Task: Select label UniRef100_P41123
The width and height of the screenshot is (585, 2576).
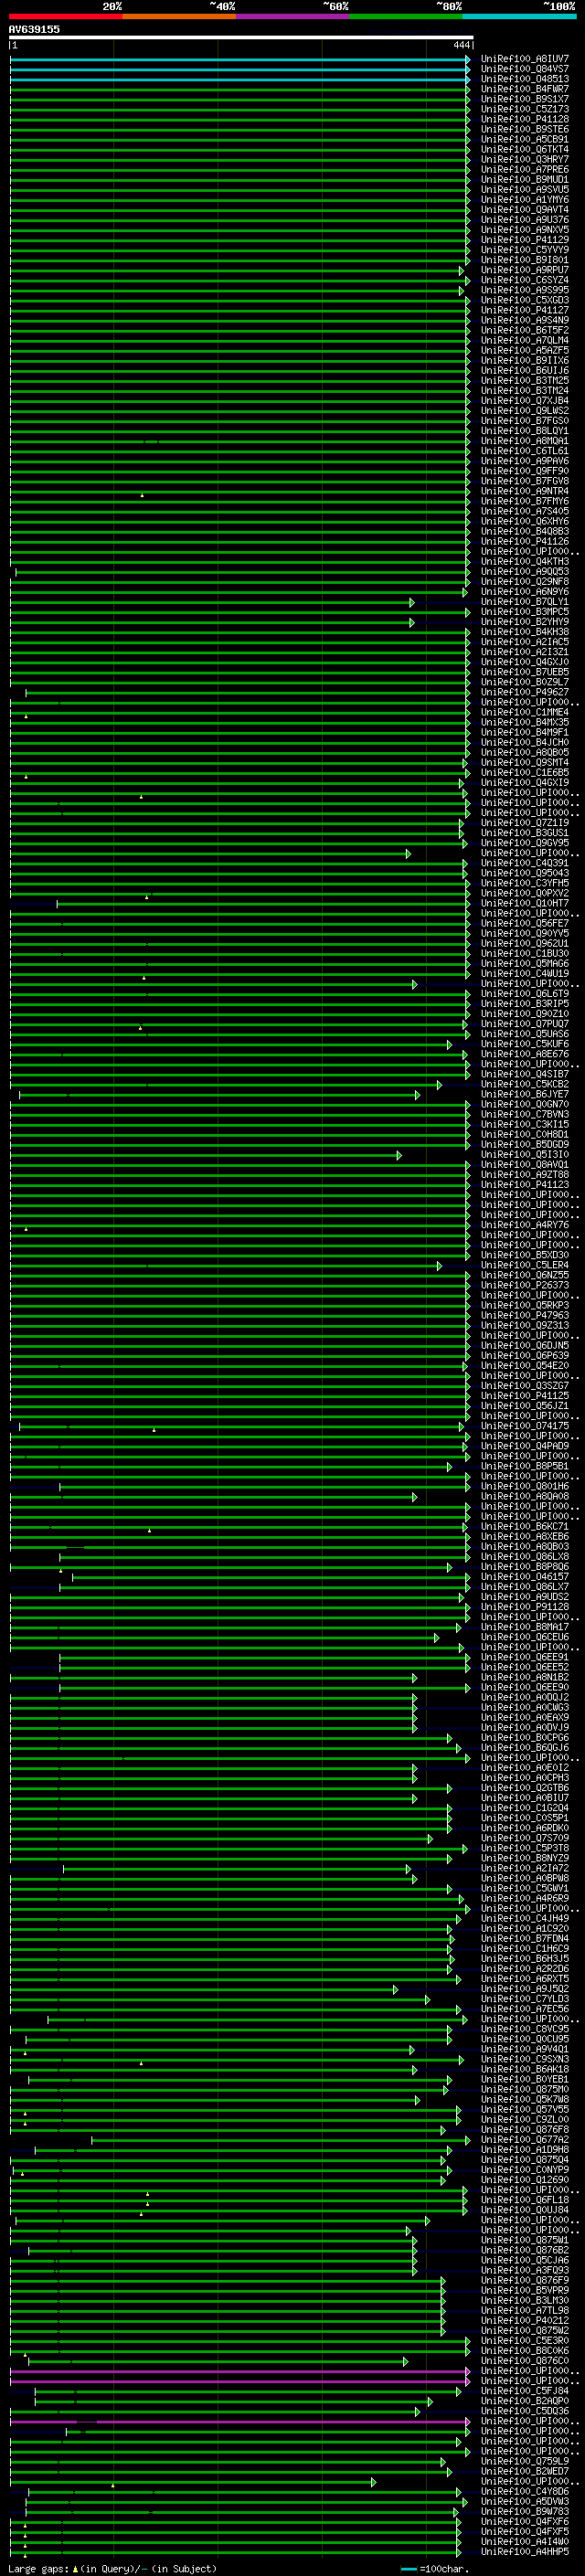Action: (525, 1184)
